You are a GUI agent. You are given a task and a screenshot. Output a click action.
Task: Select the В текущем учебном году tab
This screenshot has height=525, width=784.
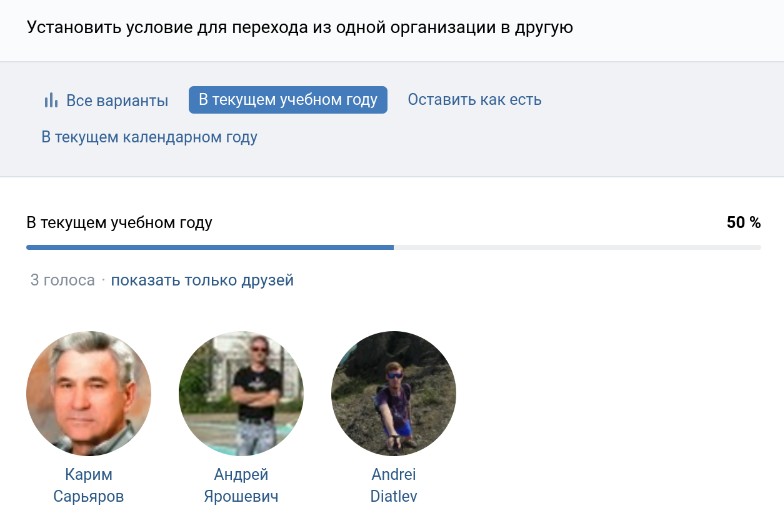(x=288, y=99)
